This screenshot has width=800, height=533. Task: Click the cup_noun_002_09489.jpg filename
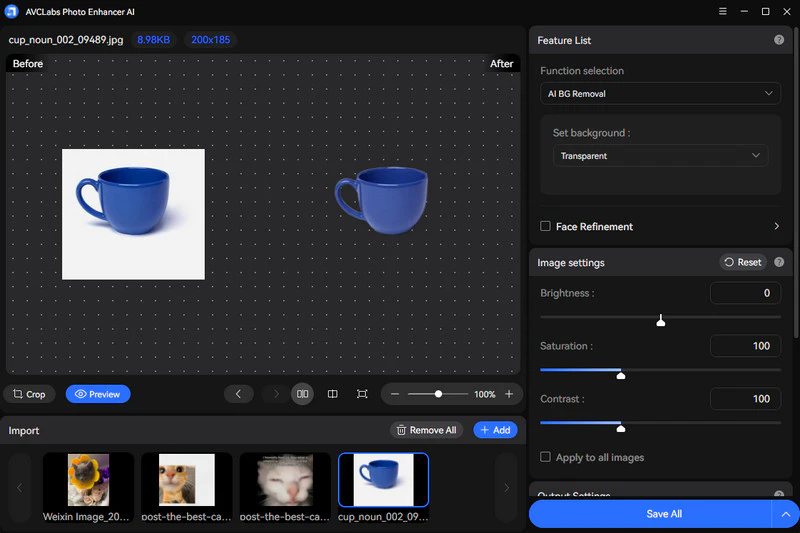66,40
